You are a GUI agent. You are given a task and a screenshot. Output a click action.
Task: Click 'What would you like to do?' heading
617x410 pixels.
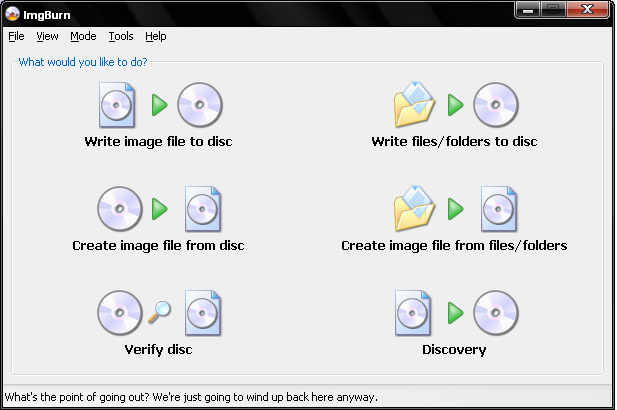pyautogui.click(x=83, y=62)
